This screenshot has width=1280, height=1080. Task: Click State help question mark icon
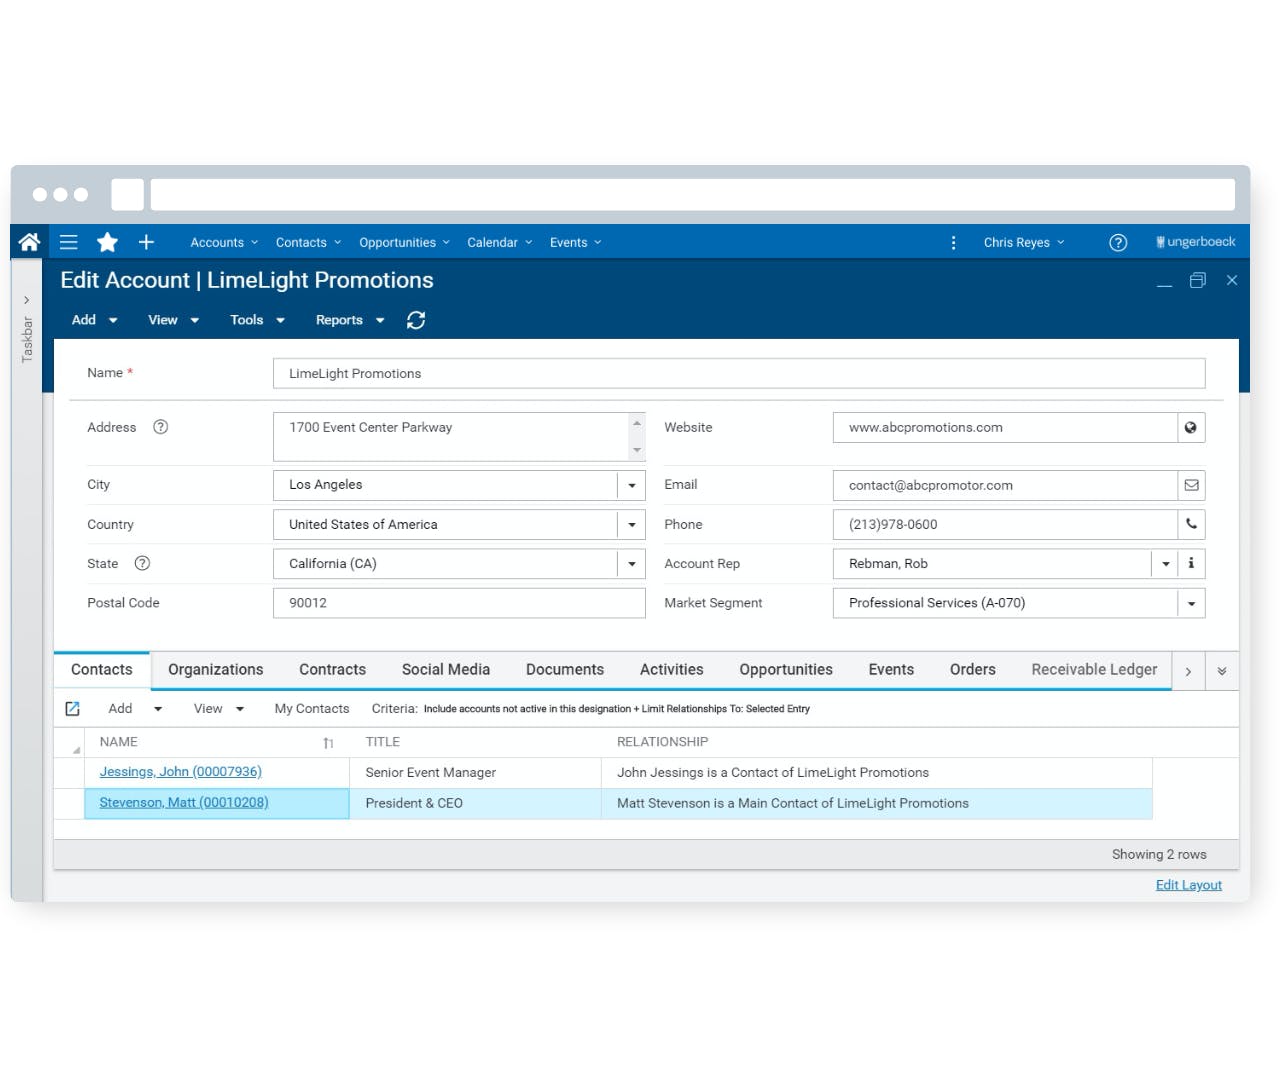[x=142, y=563]
